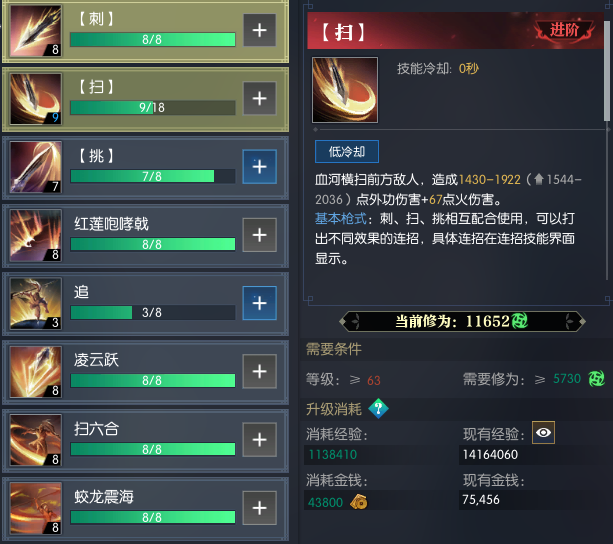Toggle the eye icon beside 现有经验

543,432
